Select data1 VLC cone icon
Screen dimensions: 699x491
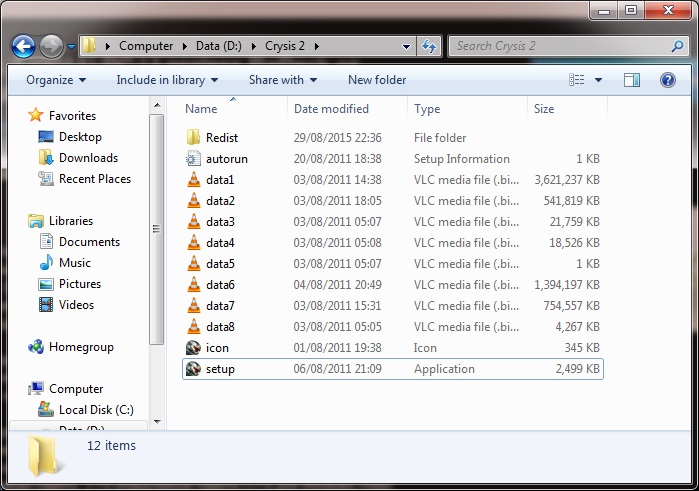193,179
